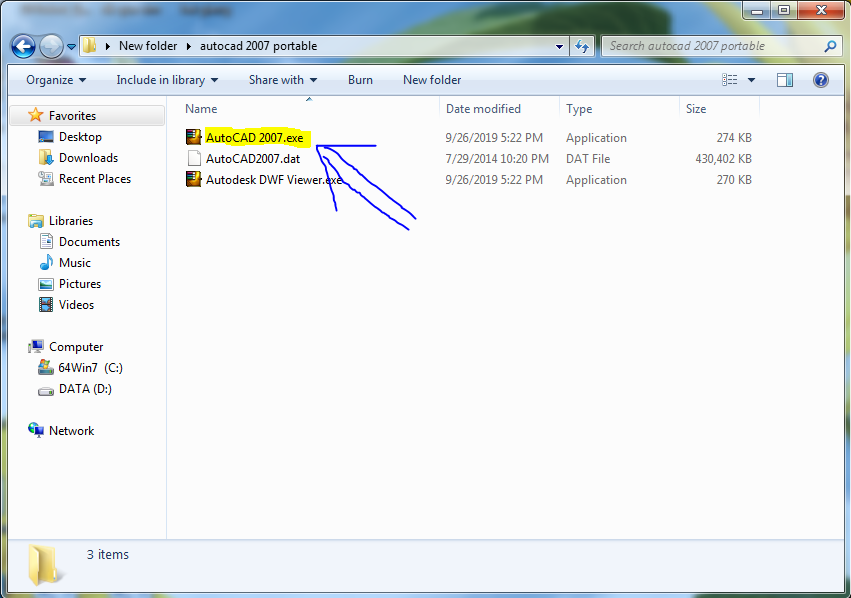Sort files by Date modified column
851x598 pixels.
point(483,109)
